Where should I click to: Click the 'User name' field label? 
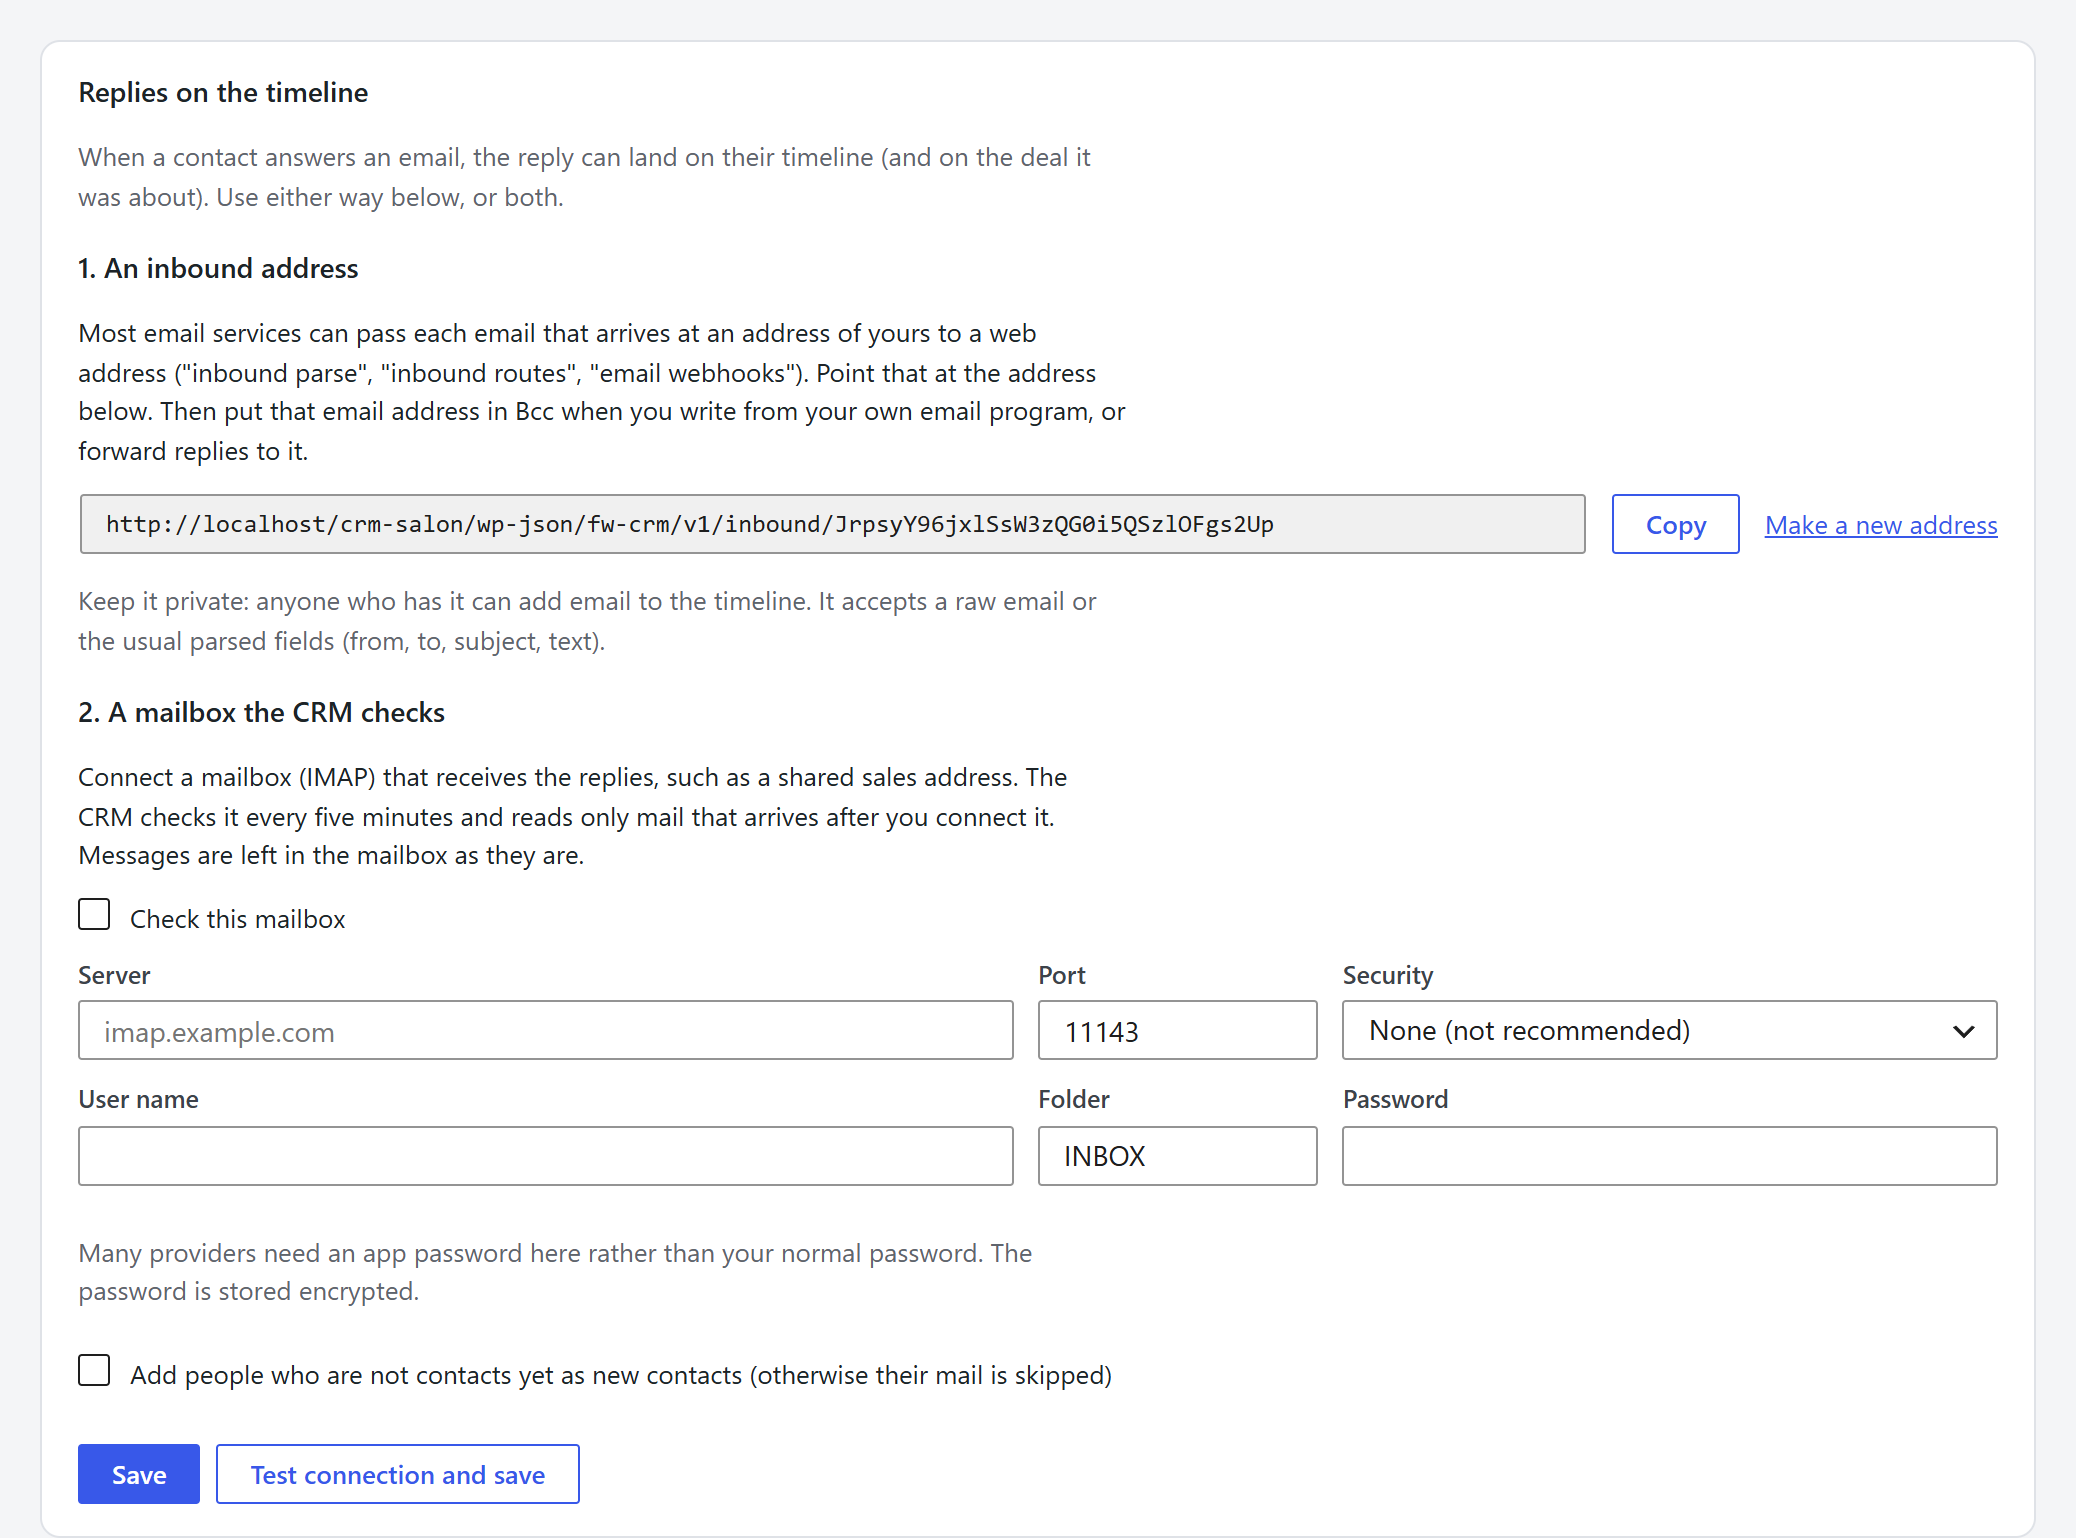138,1100
